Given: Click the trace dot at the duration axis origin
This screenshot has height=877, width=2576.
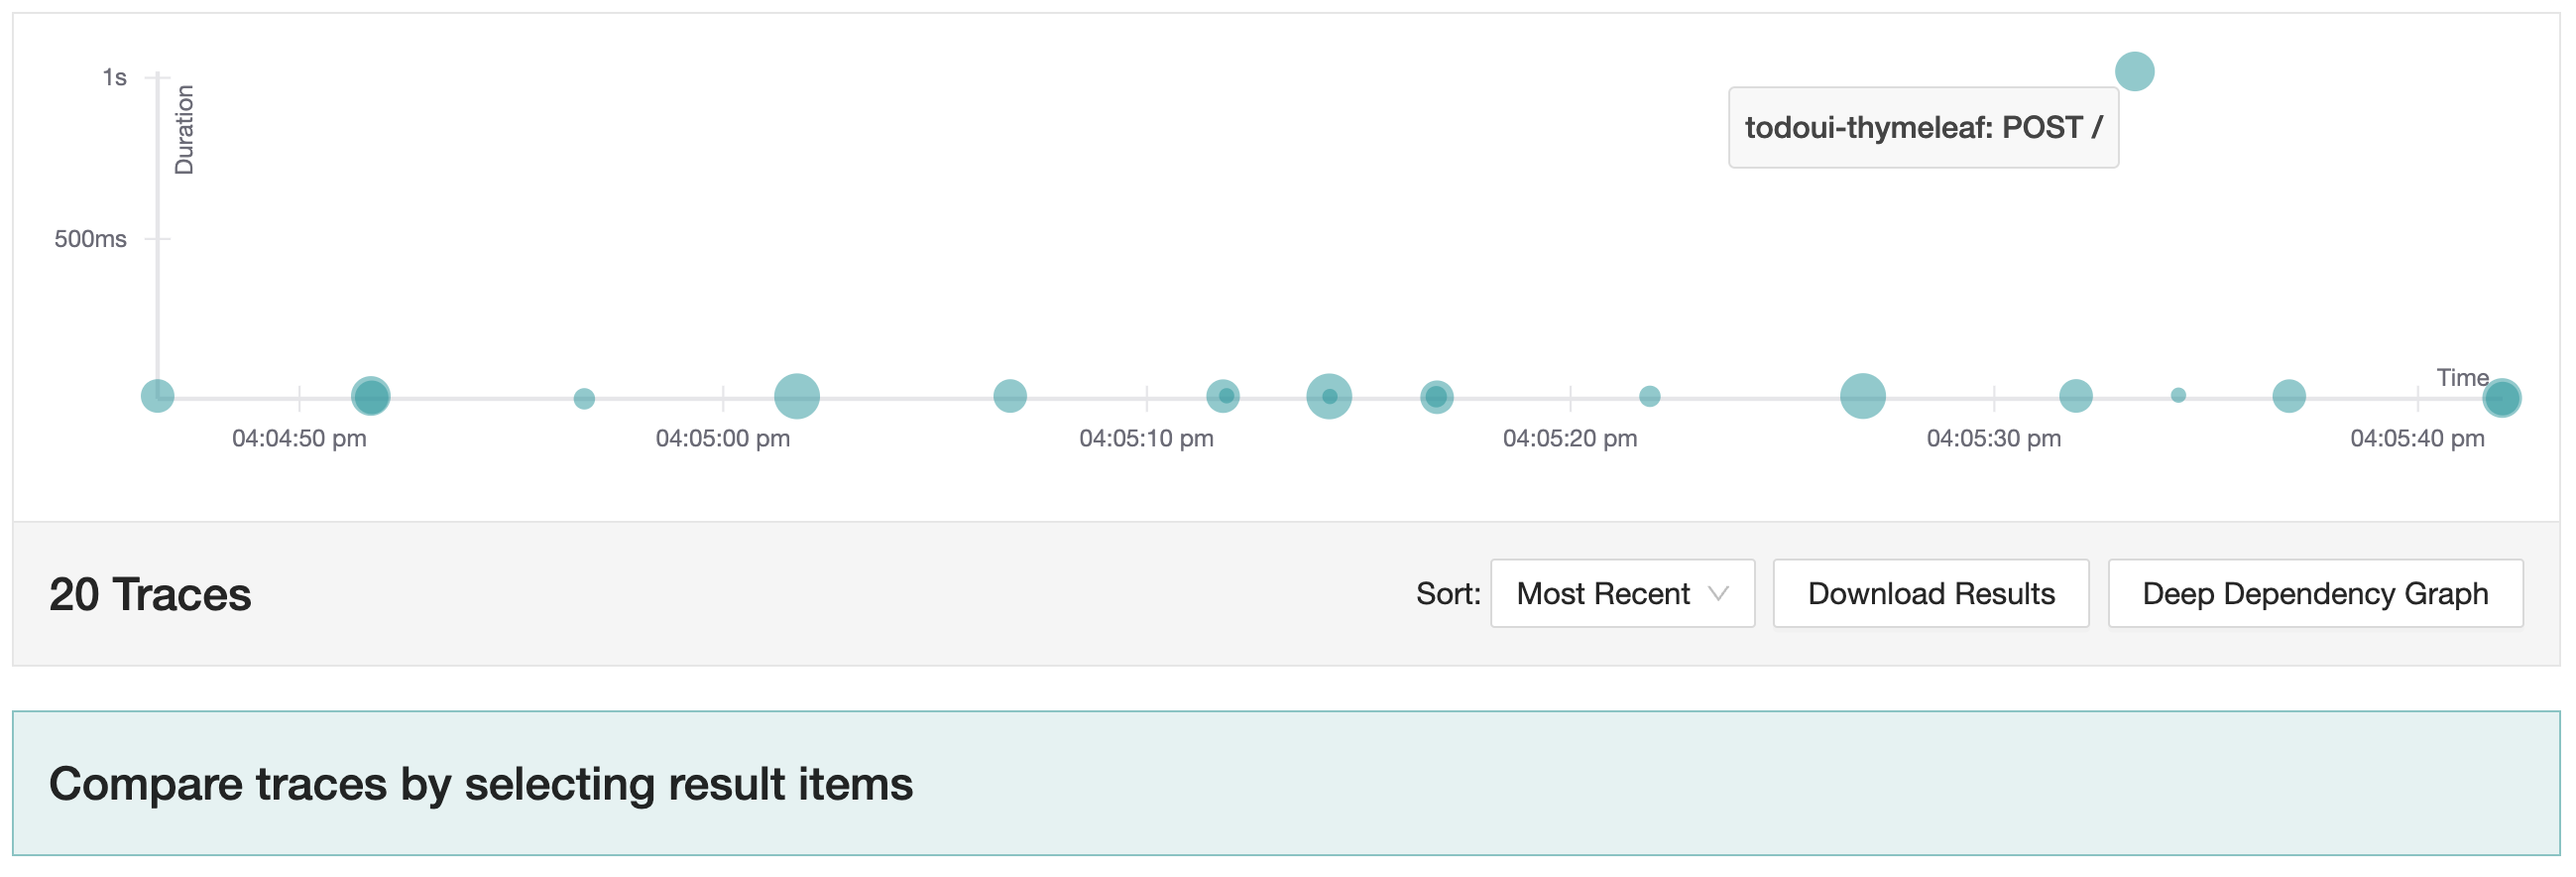Looking at the screenshot, I should click(157, 396).
